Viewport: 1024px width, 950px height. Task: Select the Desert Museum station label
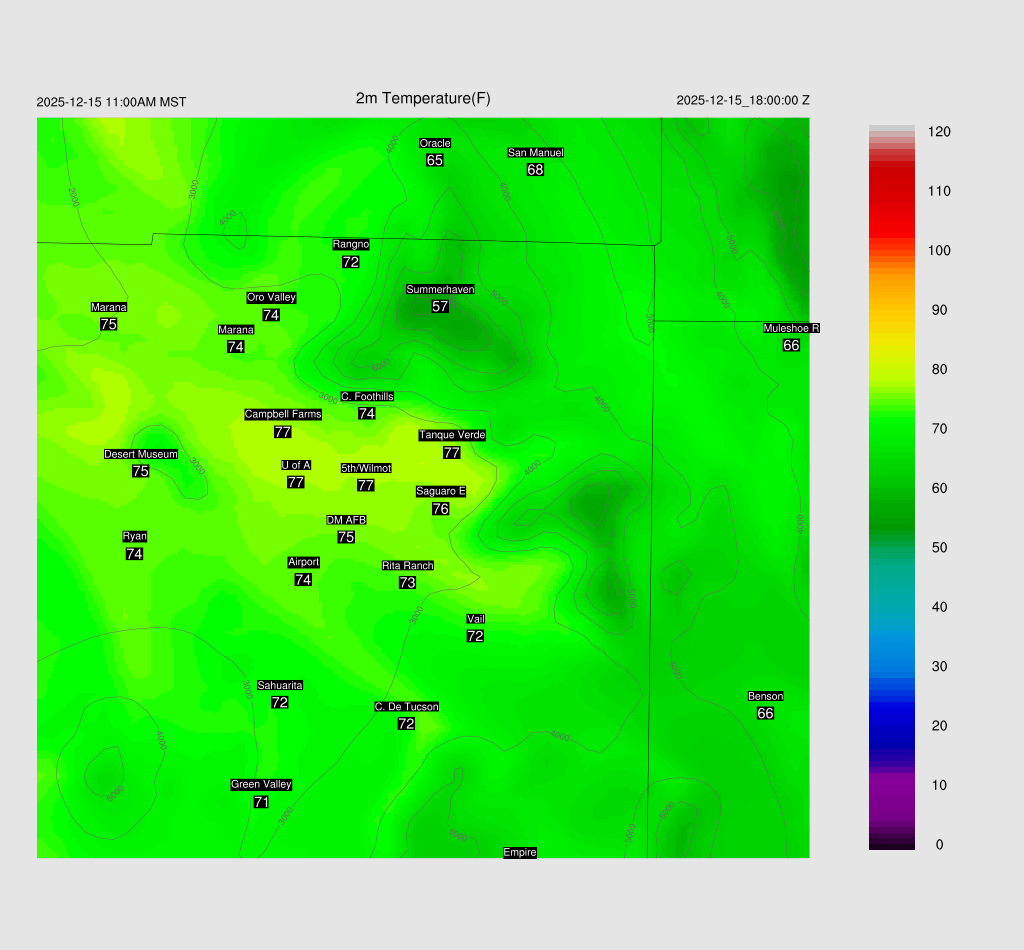coord(141,454)
